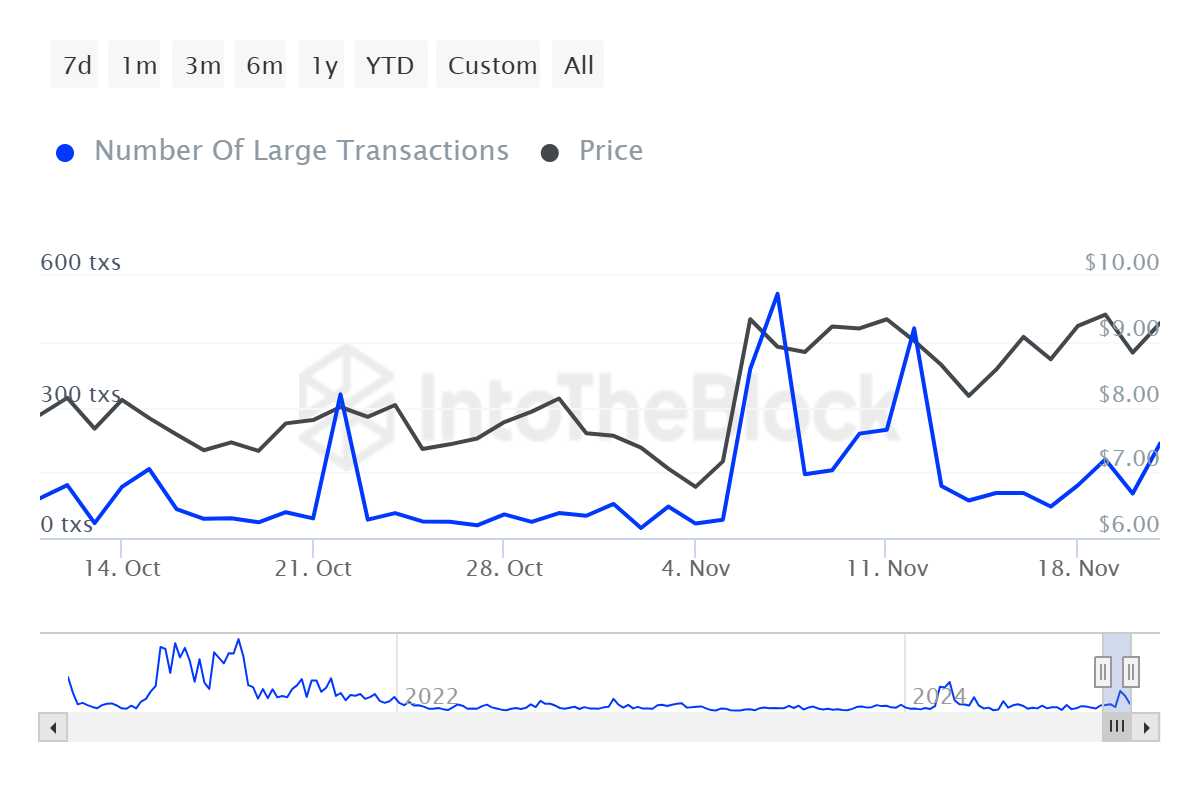Click the left navigator range handle
This screenshot has width=1200, height=800.
tap(1102, 671)
